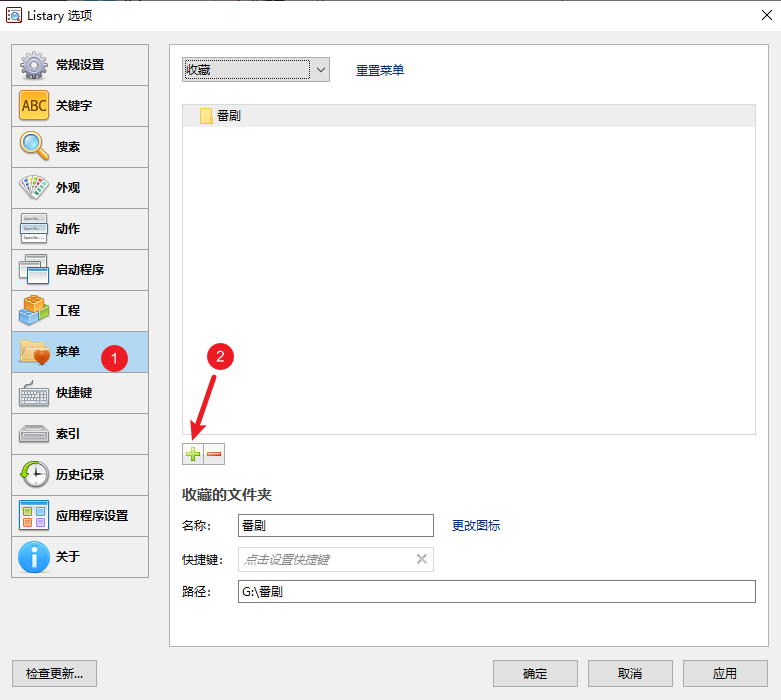Viewport: 781px width, 700px height.
Task: Click the 取消 cancel button
Action: pyautogui.click(x=630, y=674)
